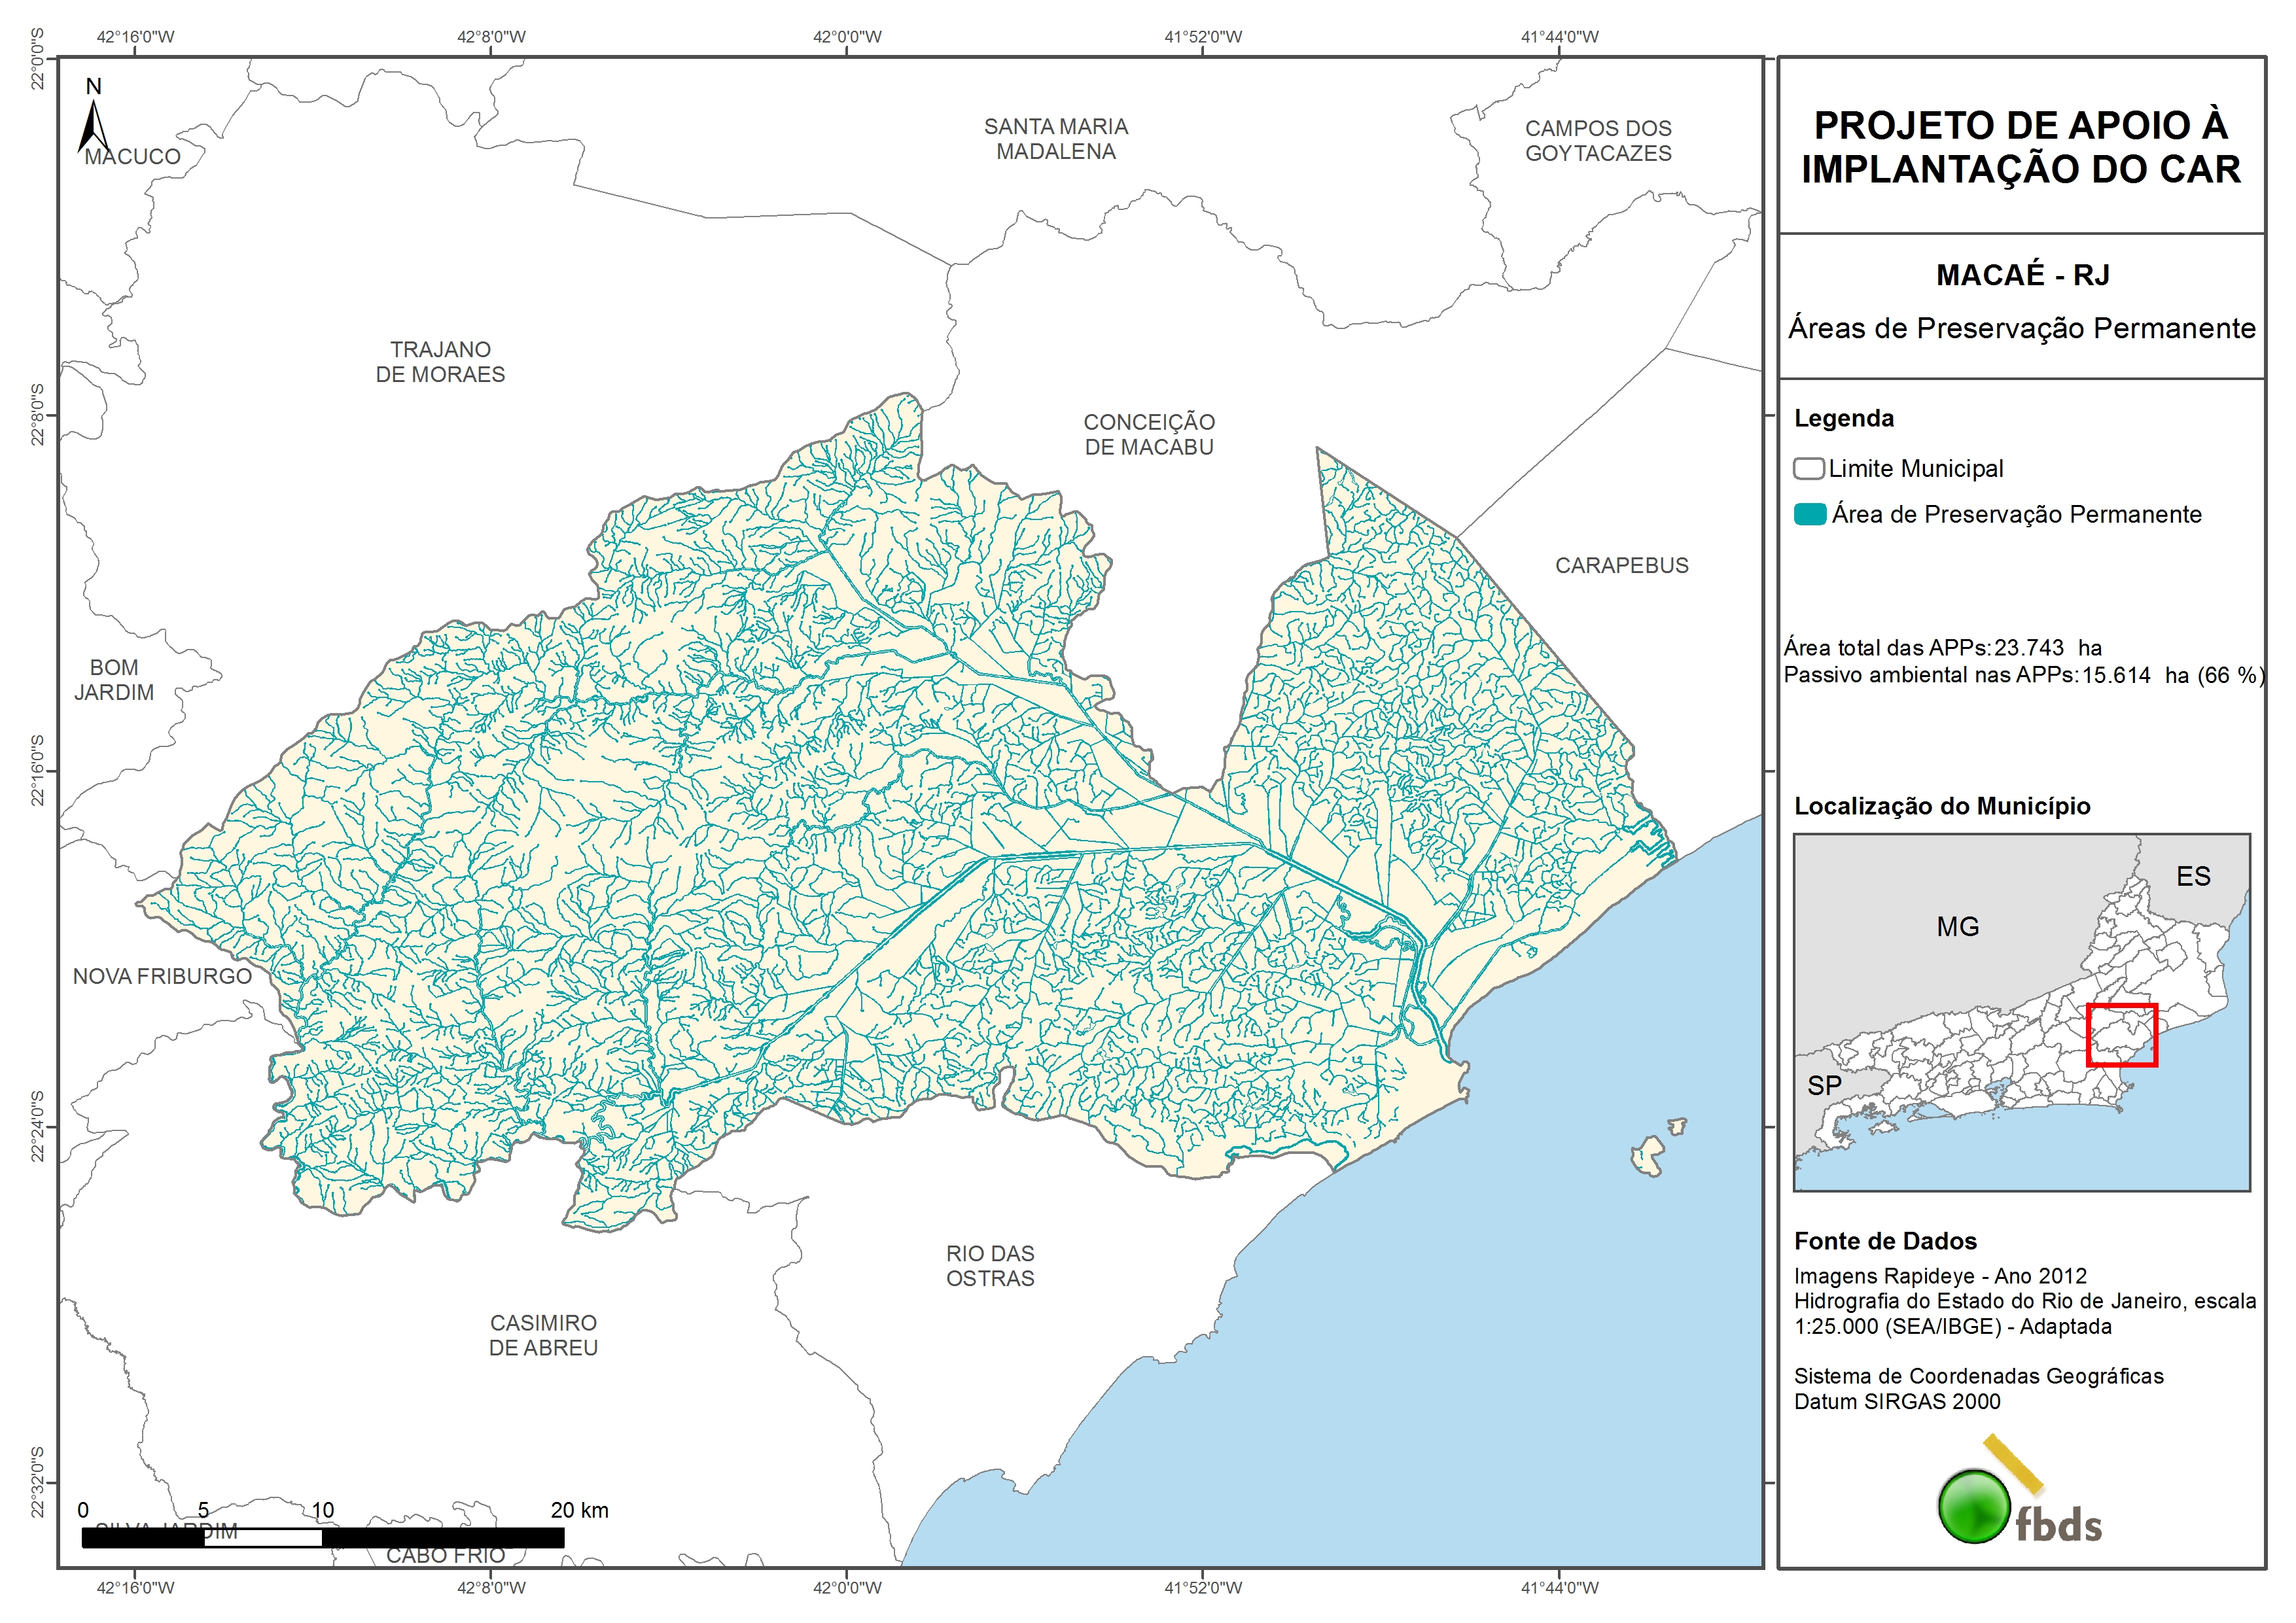This screenshot has width=2296, height=1623.
Task: Click the TRAJANO DE MORAES label
Action: coord(440,362)
